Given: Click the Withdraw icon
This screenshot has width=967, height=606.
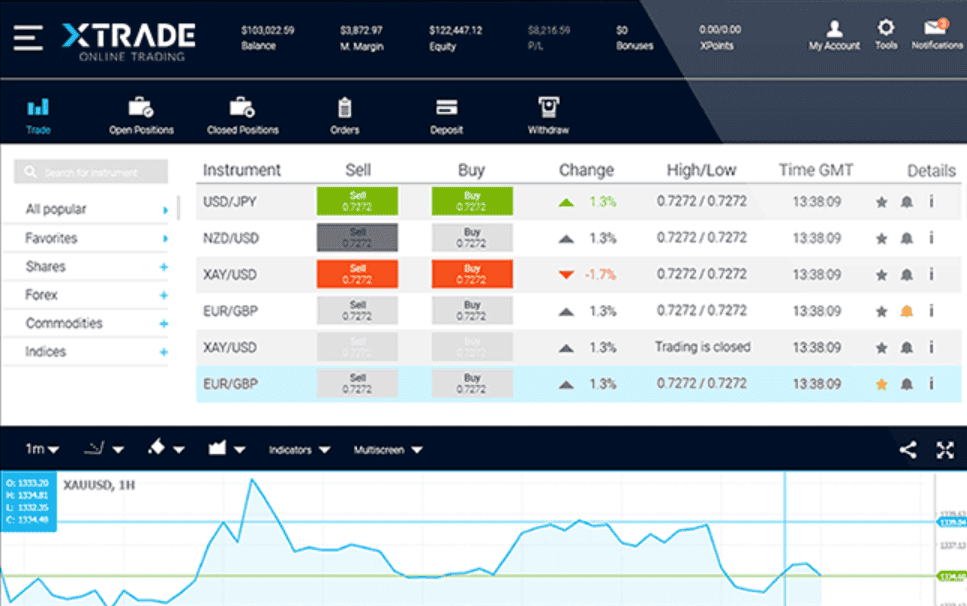Looking at the screenshot, I should click(x=546, y=110).
